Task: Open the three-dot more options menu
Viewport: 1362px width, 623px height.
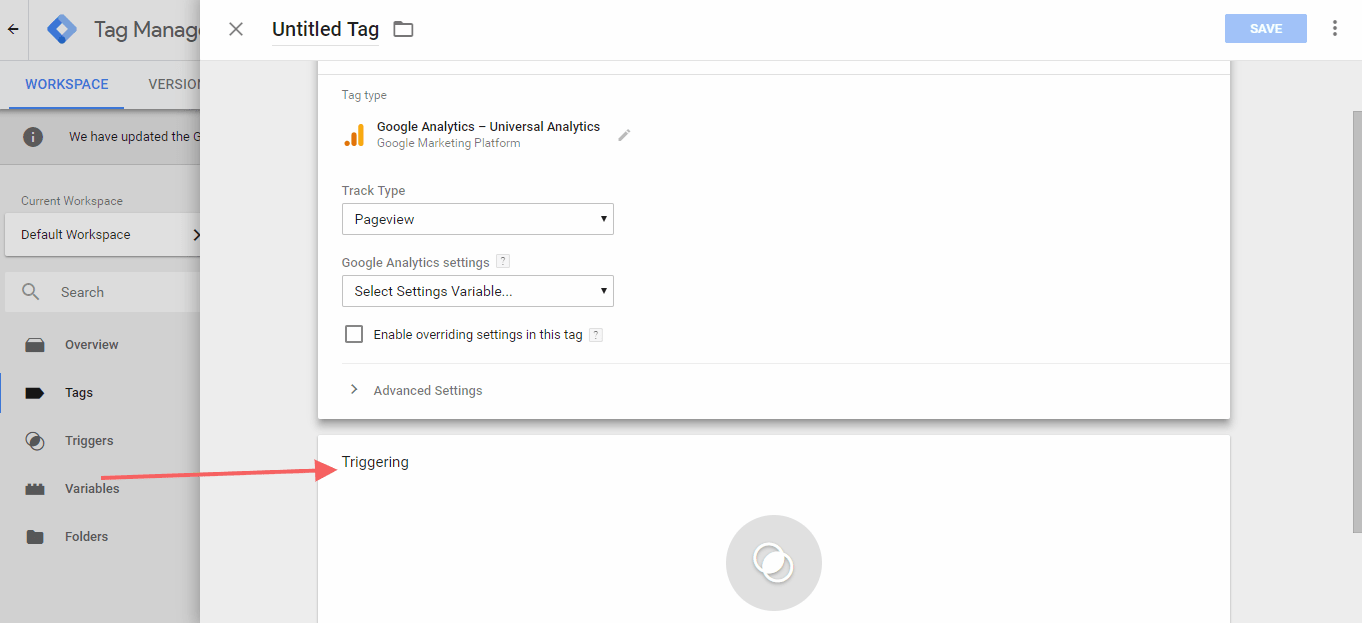Action: click(1334, 29)
